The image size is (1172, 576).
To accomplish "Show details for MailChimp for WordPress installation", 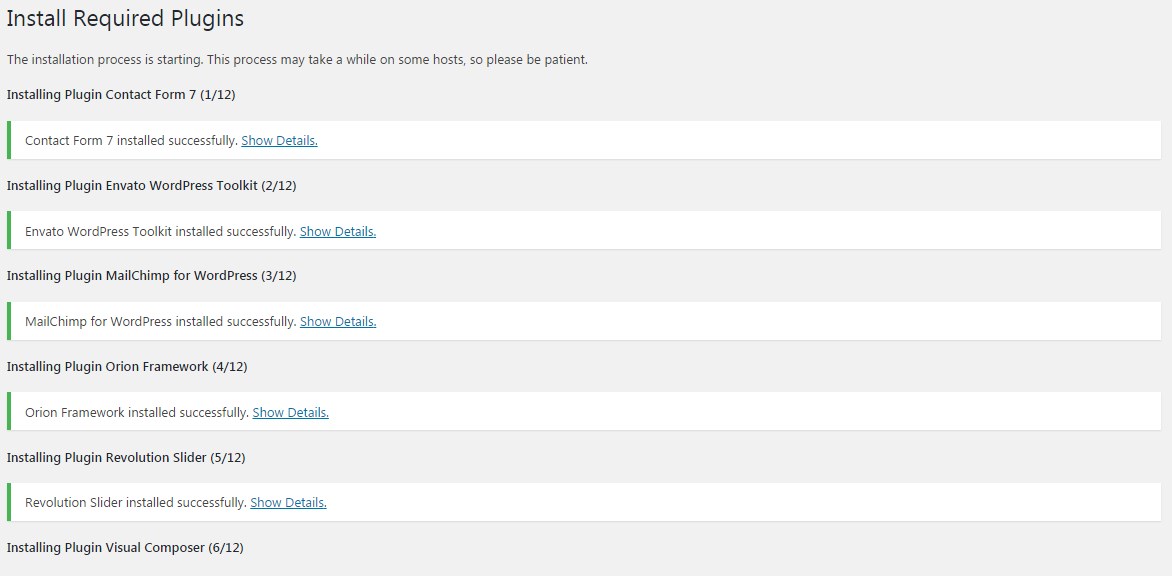I will (338, 322).
